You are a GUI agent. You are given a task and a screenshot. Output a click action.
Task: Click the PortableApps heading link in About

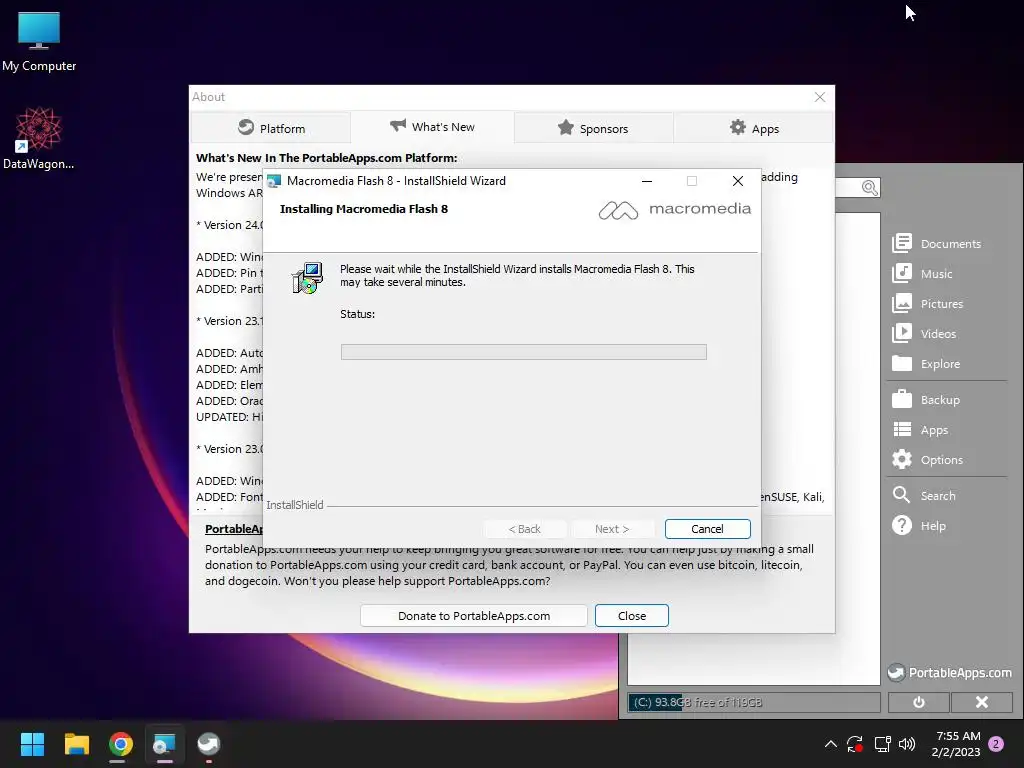(234, 529)
